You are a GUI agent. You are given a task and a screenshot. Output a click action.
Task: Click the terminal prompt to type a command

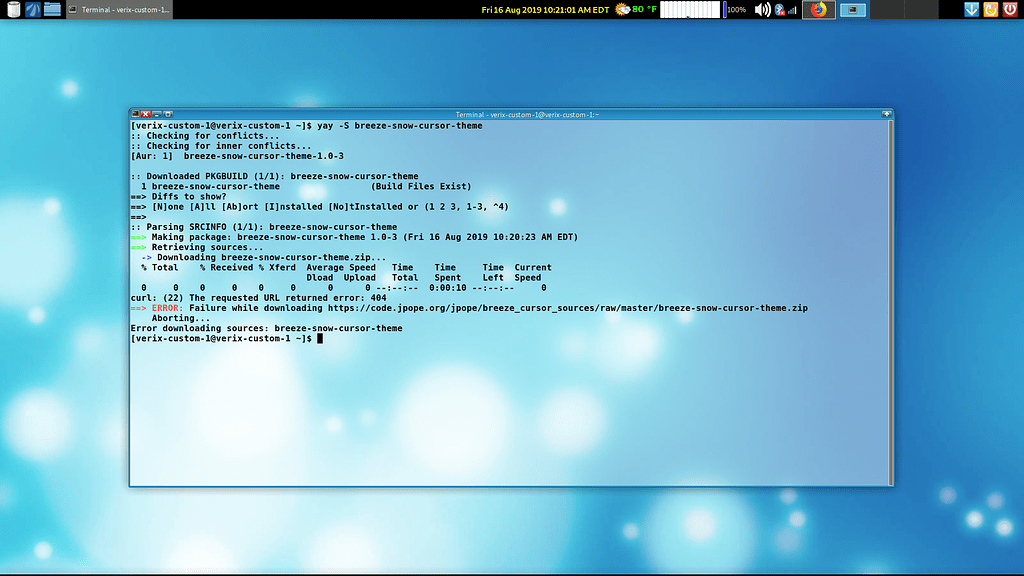320,337
